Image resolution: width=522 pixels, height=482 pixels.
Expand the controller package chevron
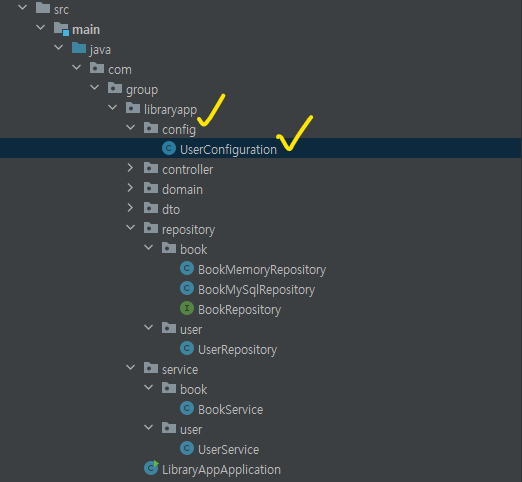tap(130, 168)
